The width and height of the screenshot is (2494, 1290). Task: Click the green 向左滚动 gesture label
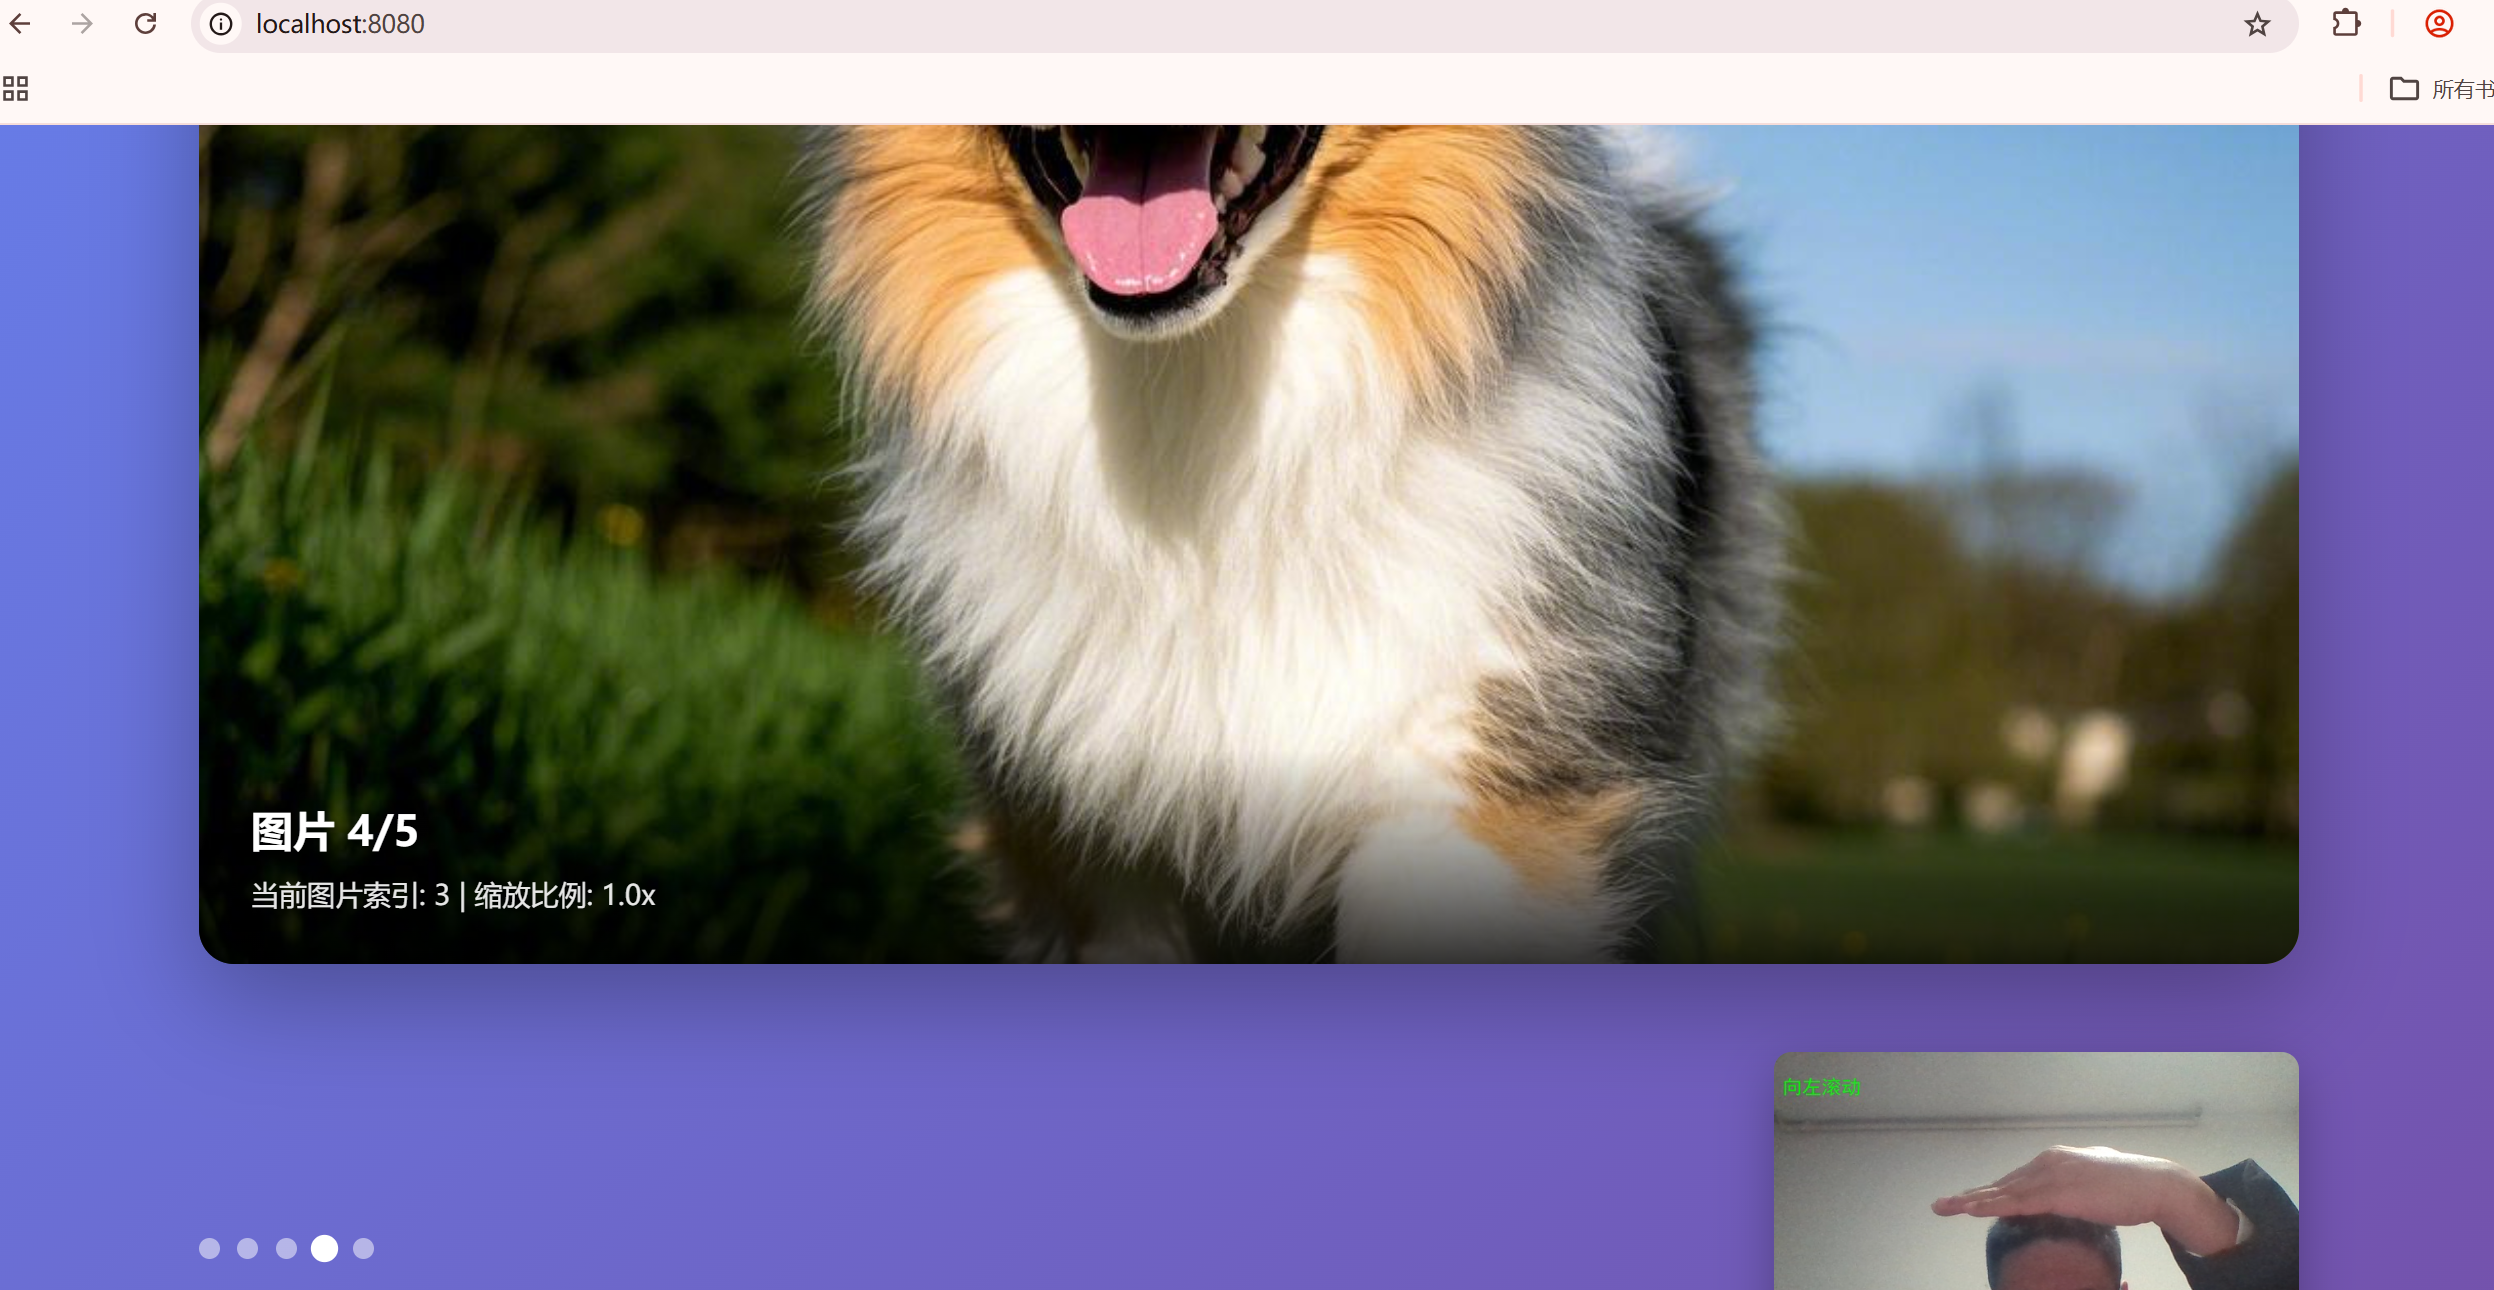pos(1821,1087)
